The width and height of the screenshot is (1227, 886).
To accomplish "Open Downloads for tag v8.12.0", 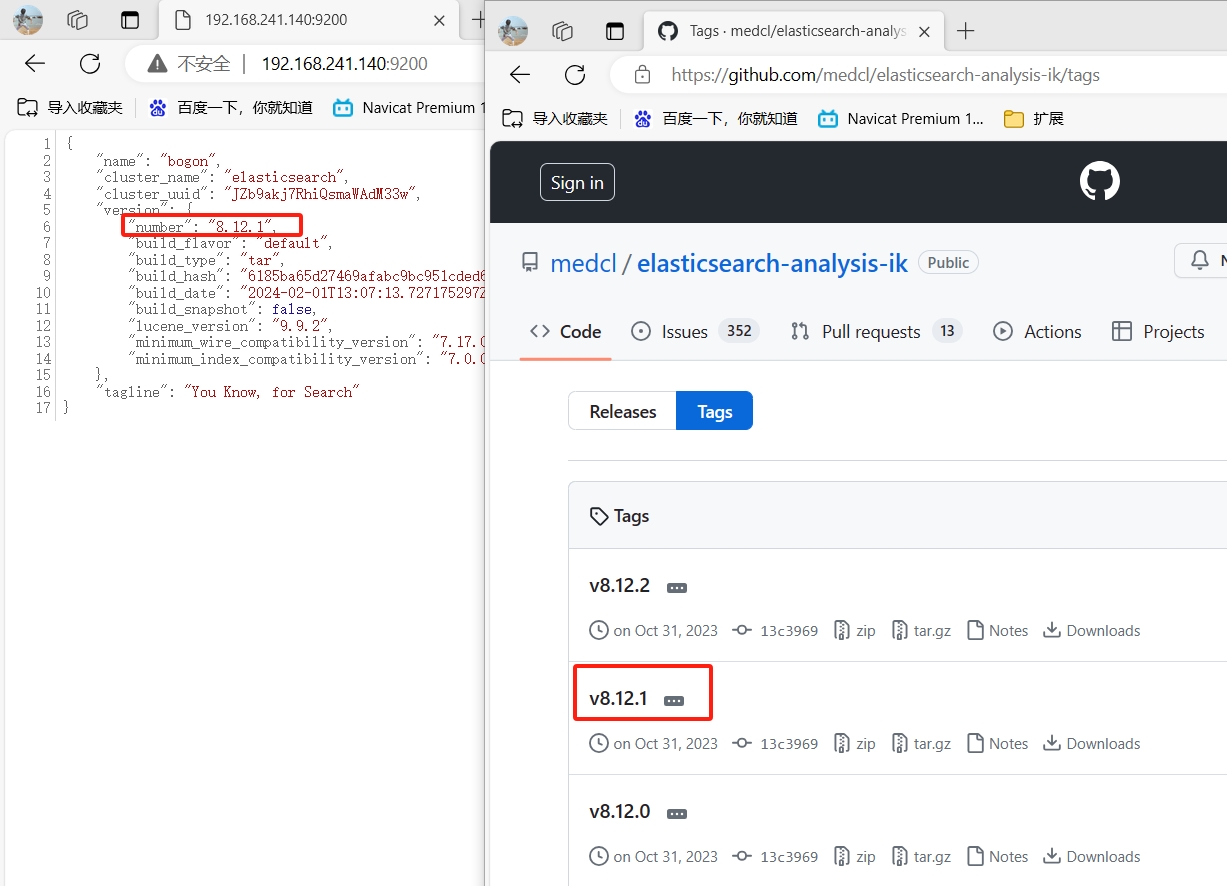I will click(1092, 857).
